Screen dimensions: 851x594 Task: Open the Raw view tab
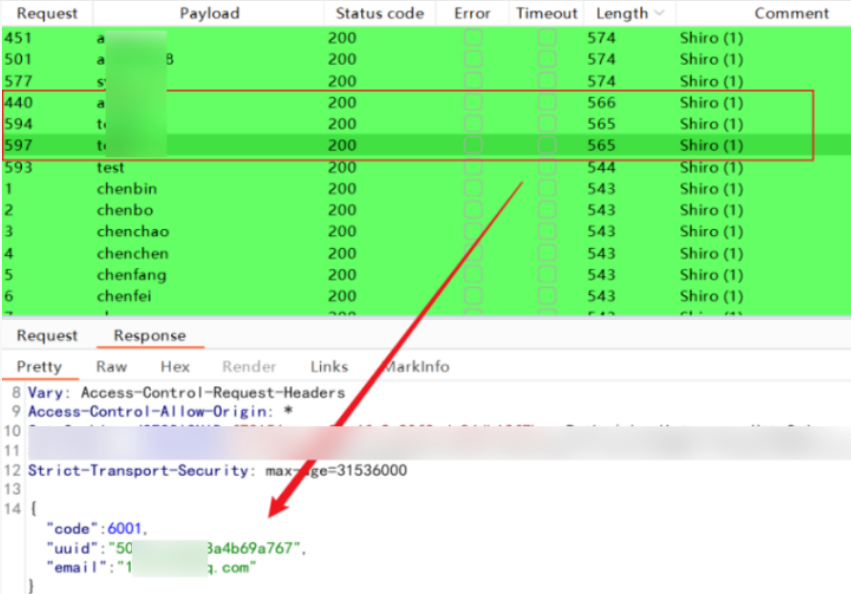pyautogui.click(x=111, y=367)
